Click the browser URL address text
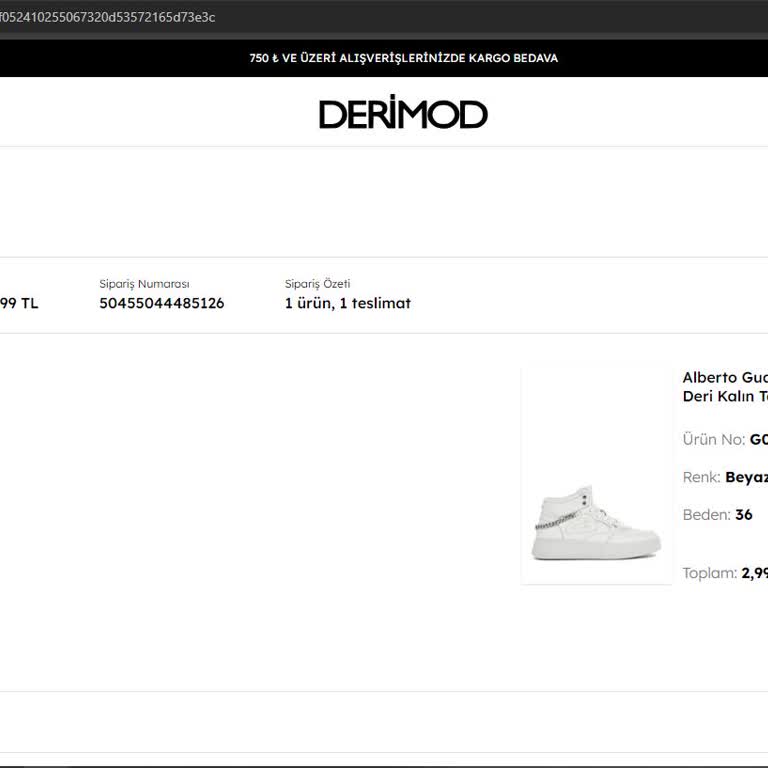The height and width of the screenshot is (768, 768). click(107, 17)
